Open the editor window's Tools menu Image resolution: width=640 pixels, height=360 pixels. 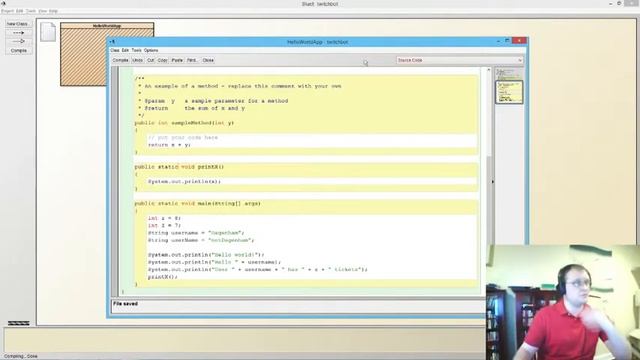tap(136, 50)
